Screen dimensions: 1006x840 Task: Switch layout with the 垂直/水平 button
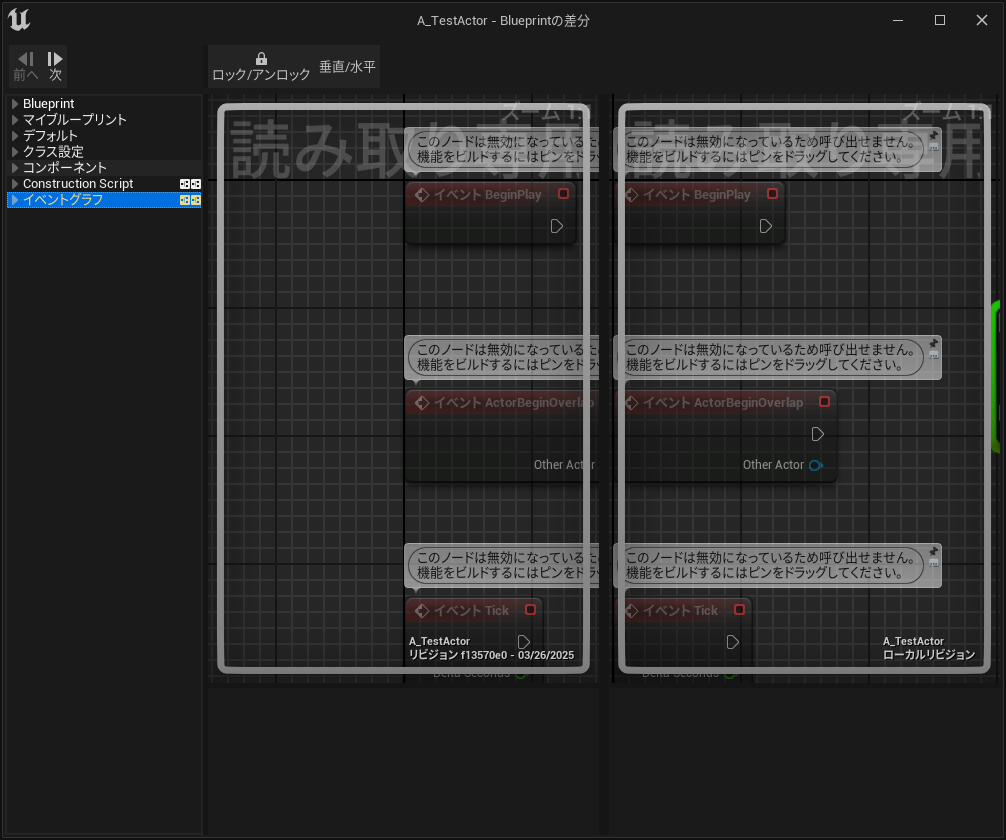pyautogui.click(x=347, y=67)
